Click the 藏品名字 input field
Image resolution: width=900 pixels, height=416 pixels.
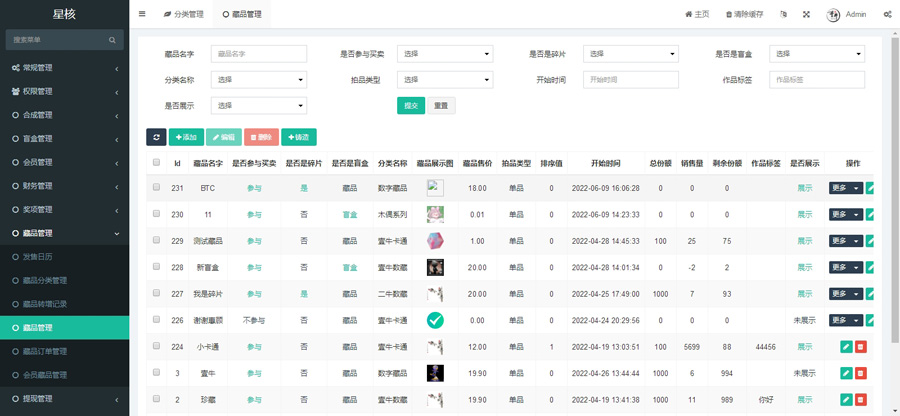tap(258, 54)
